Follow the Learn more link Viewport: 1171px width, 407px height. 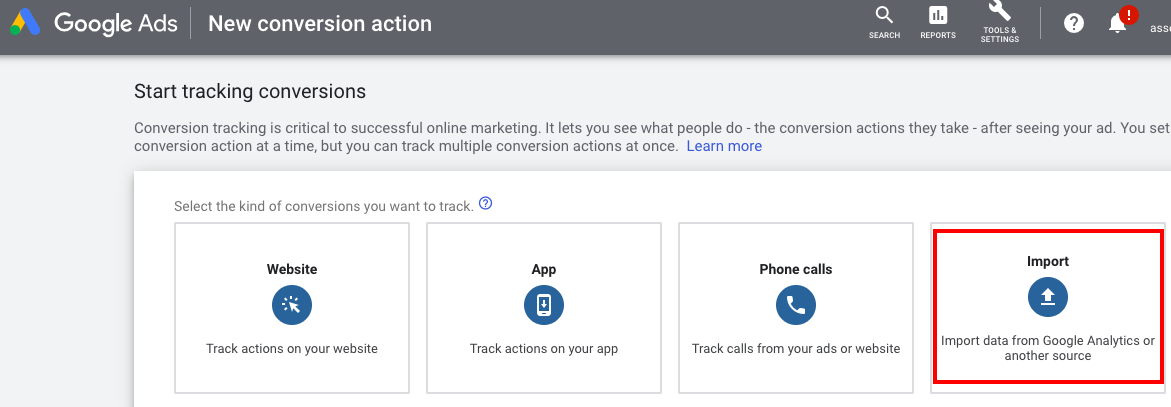724,146
